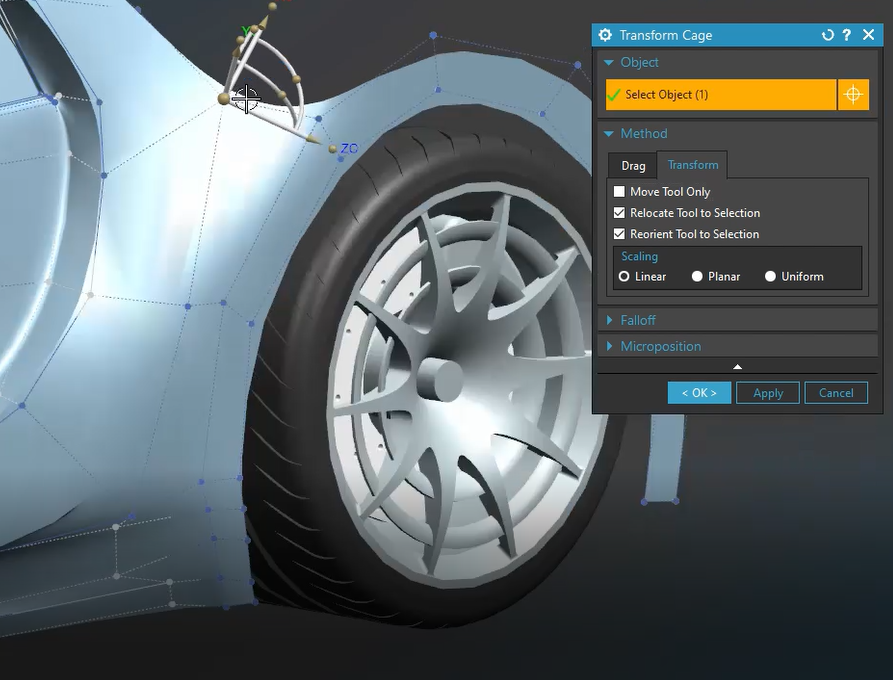
Task: Uncheck Relocate Tool to Selection
Action: pos(619,212)
